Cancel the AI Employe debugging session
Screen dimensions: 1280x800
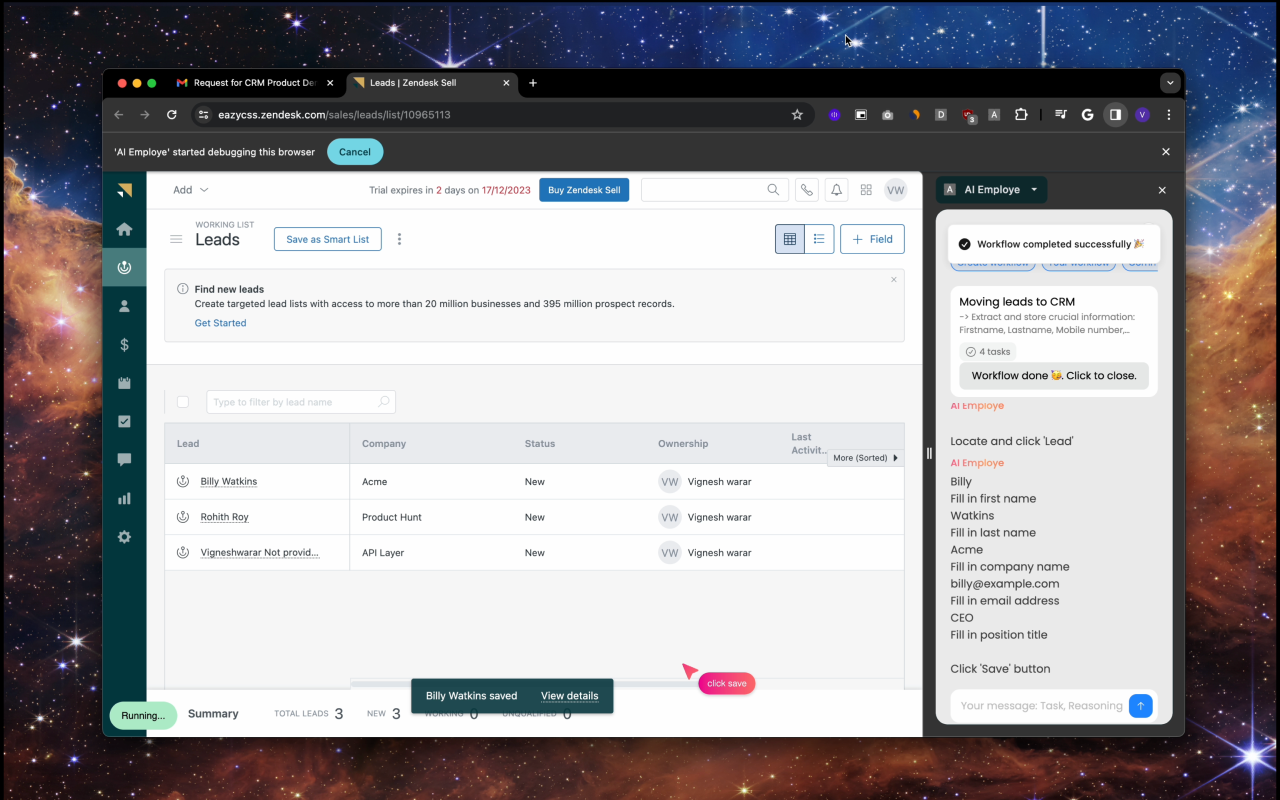click(x=355, y=152)
